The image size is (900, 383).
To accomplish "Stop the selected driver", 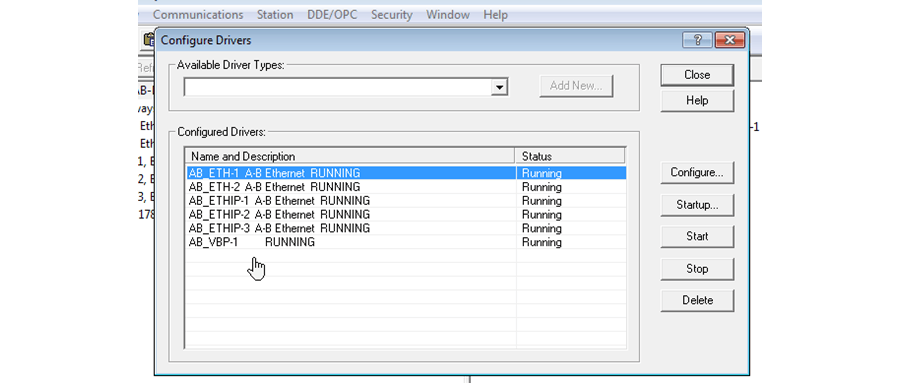I will point(697,269).
